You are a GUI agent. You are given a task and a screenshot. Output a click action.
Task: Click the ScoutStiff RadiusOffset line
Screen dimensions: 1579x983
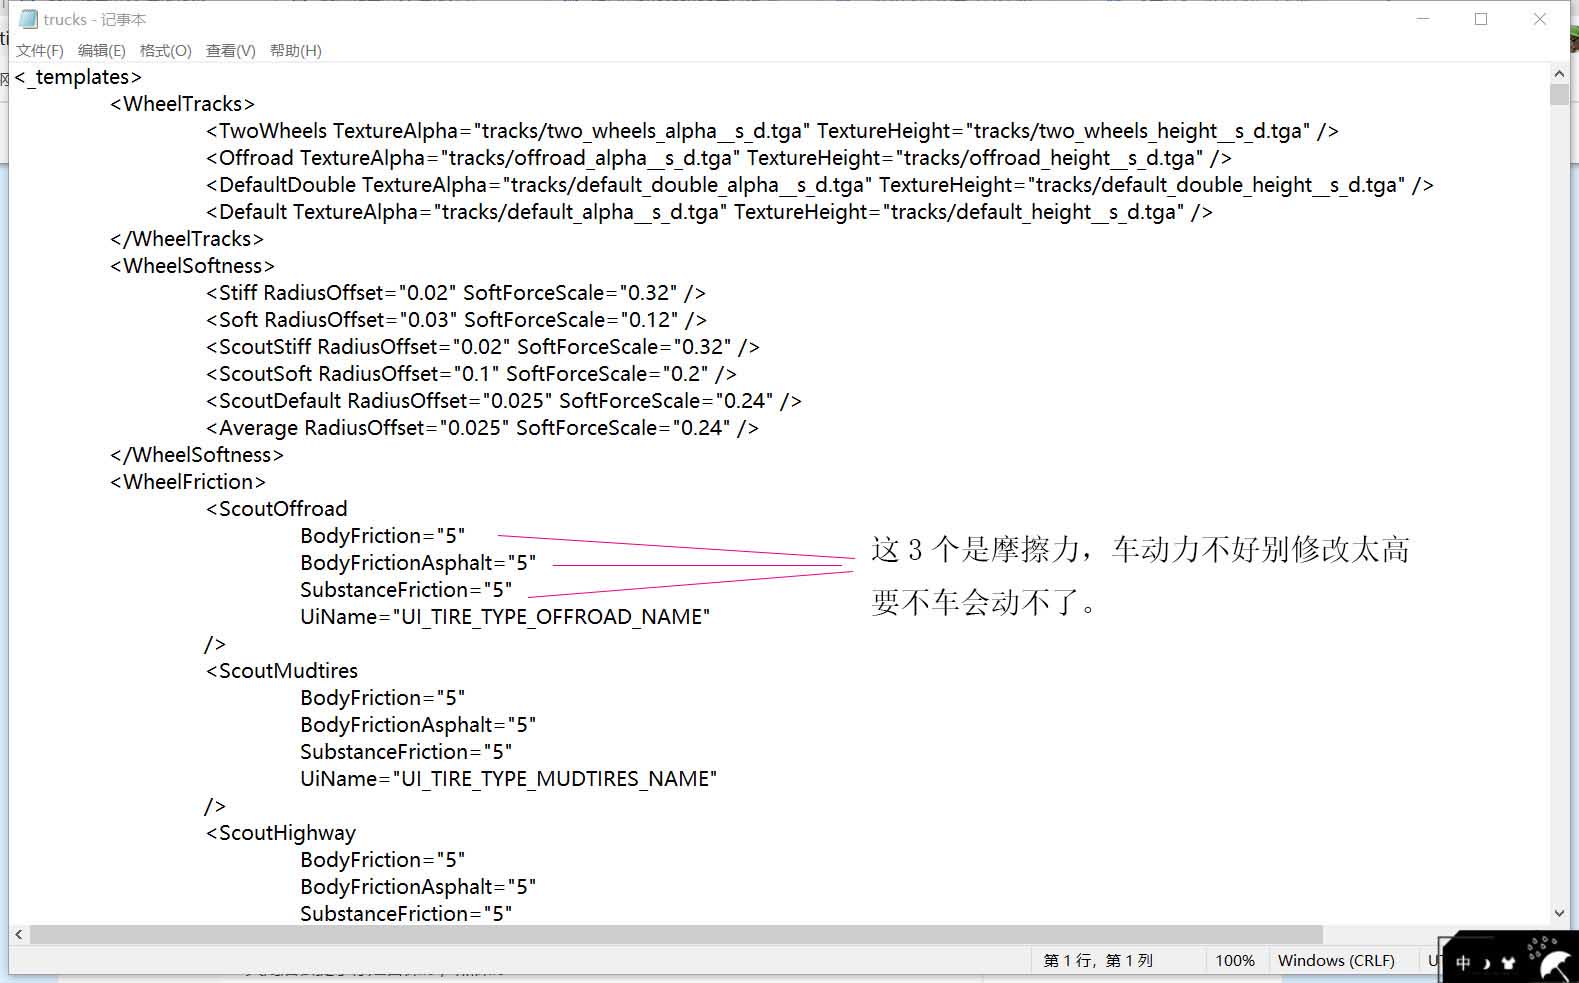click(x=483, y=347)
